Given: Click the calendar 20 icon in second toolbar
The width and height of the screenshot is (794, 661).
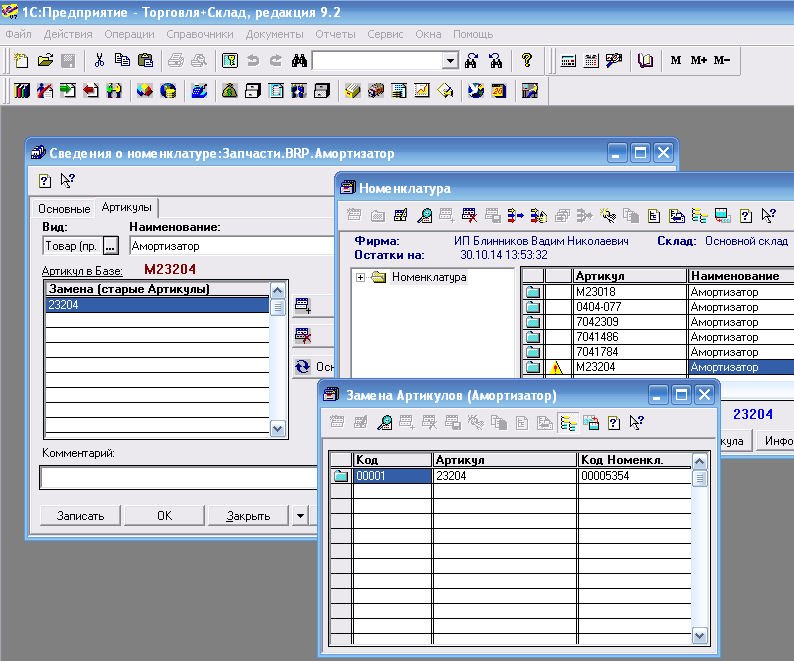Looking at the screenshot, I should [499, 91].
